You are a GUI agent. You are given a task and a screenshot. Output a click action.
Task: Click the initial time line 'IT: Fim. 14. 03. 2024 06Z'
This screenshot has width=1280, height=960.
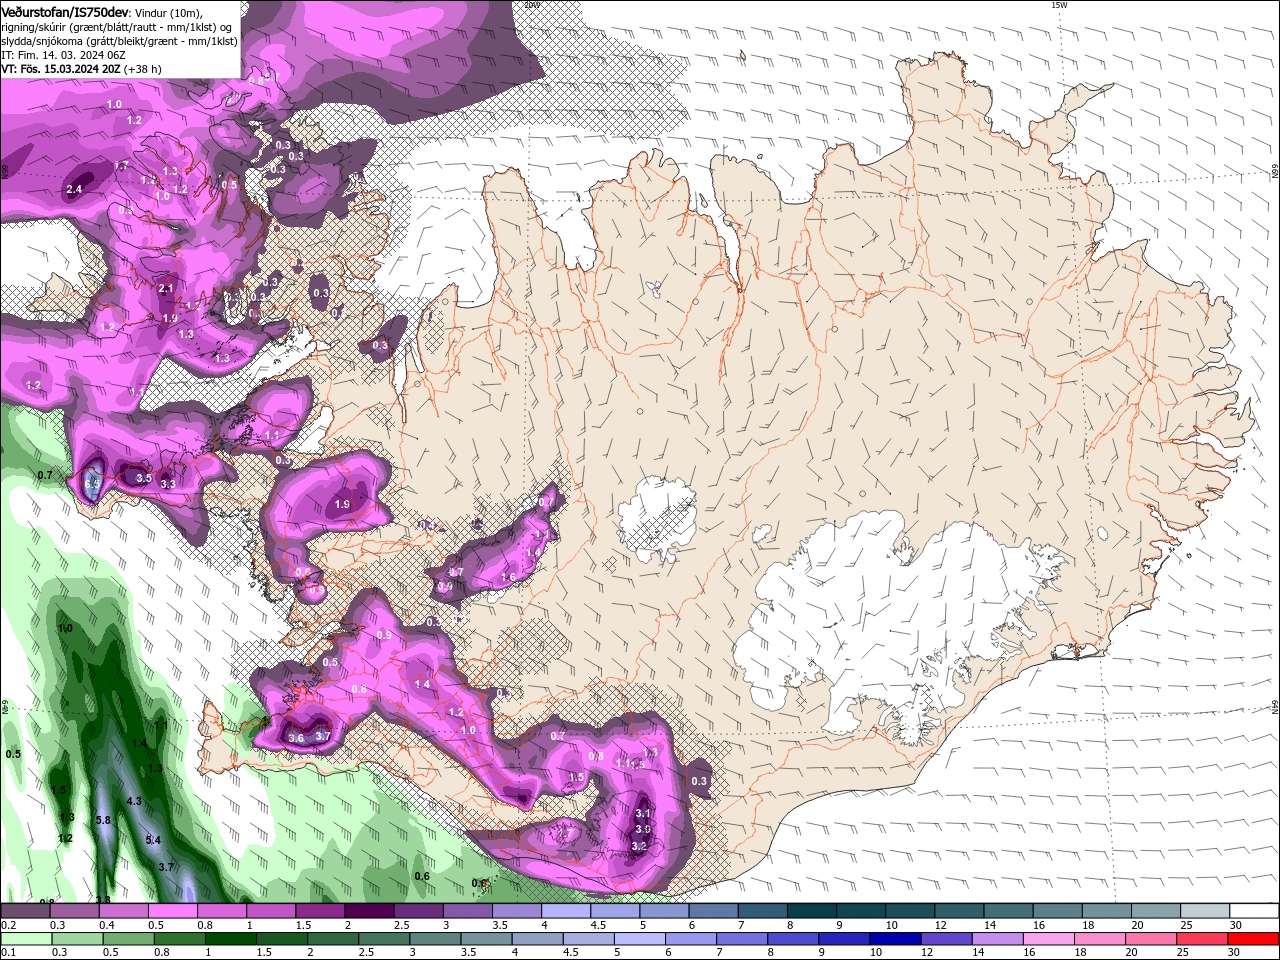(x=63, y=55)
